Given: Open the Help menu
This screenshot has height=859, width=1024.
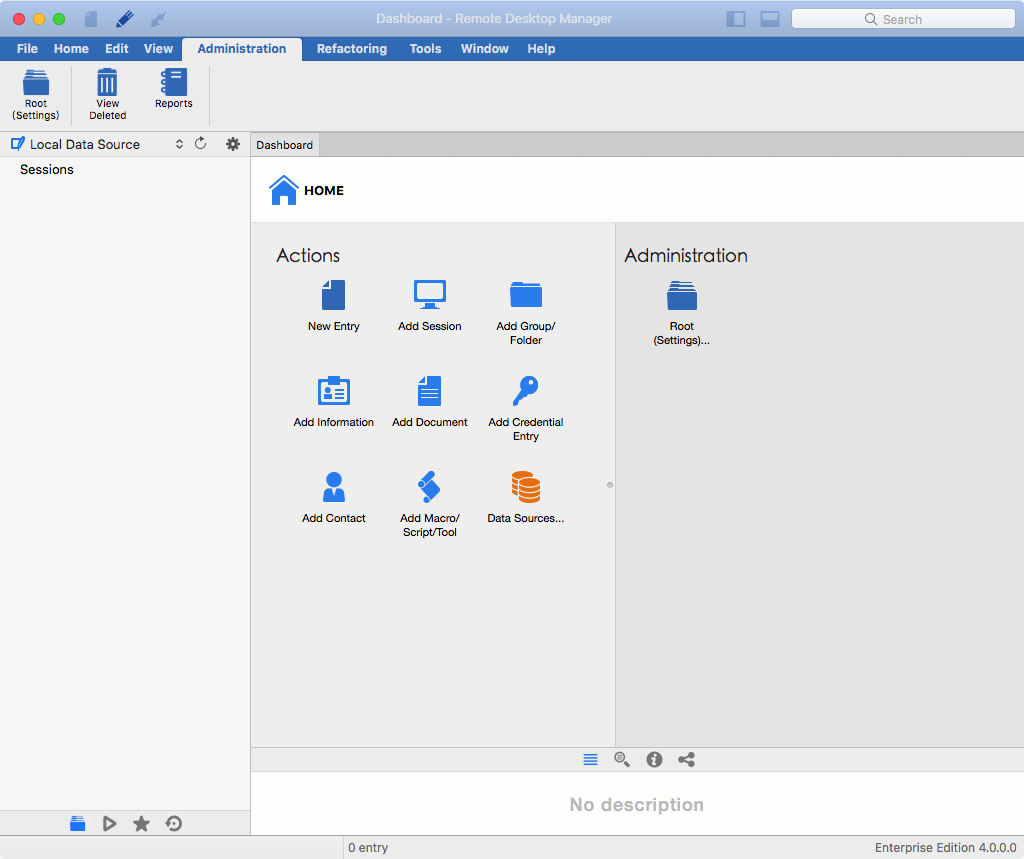Looking at the screenshot, I should 541,48.
